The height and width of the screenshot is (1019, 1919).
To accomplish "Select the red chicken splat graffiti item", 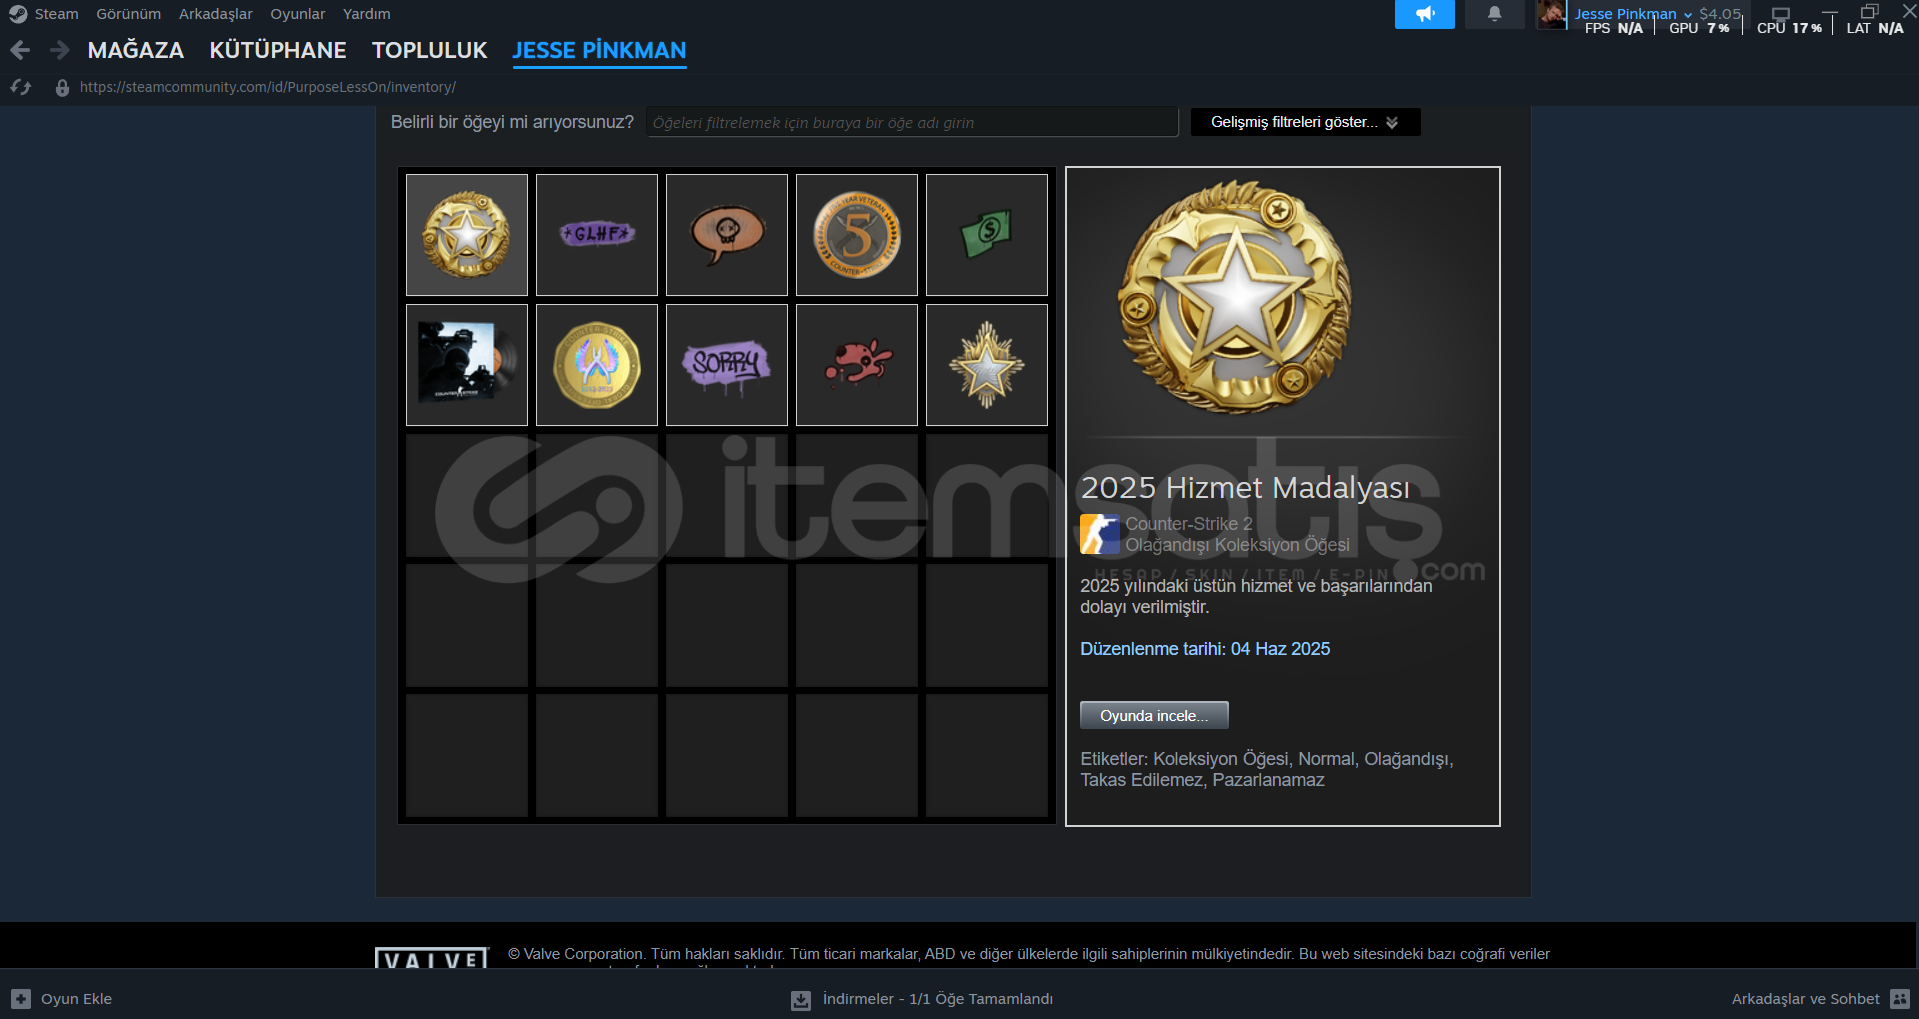I will click(857, 365).
